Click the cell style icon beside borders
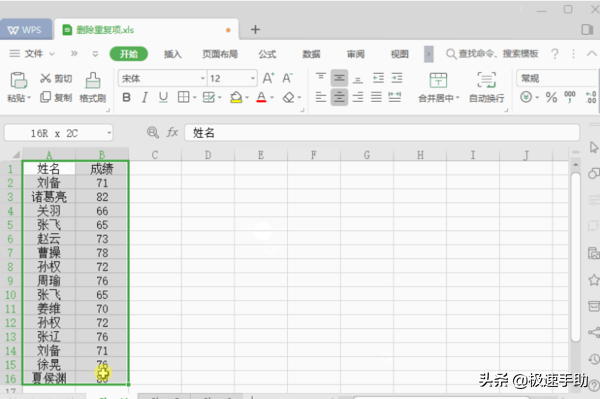 click(209, 97)
